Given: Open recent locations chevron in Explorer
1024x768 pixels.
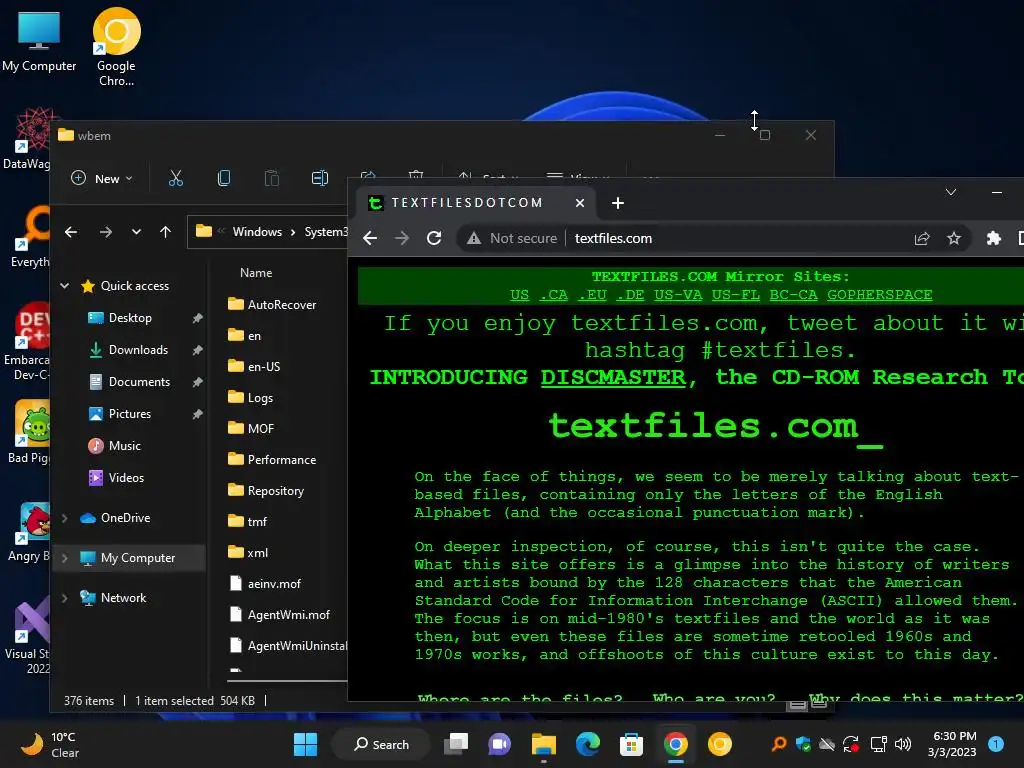Looking at the screenshot, I should pos(136,232).
